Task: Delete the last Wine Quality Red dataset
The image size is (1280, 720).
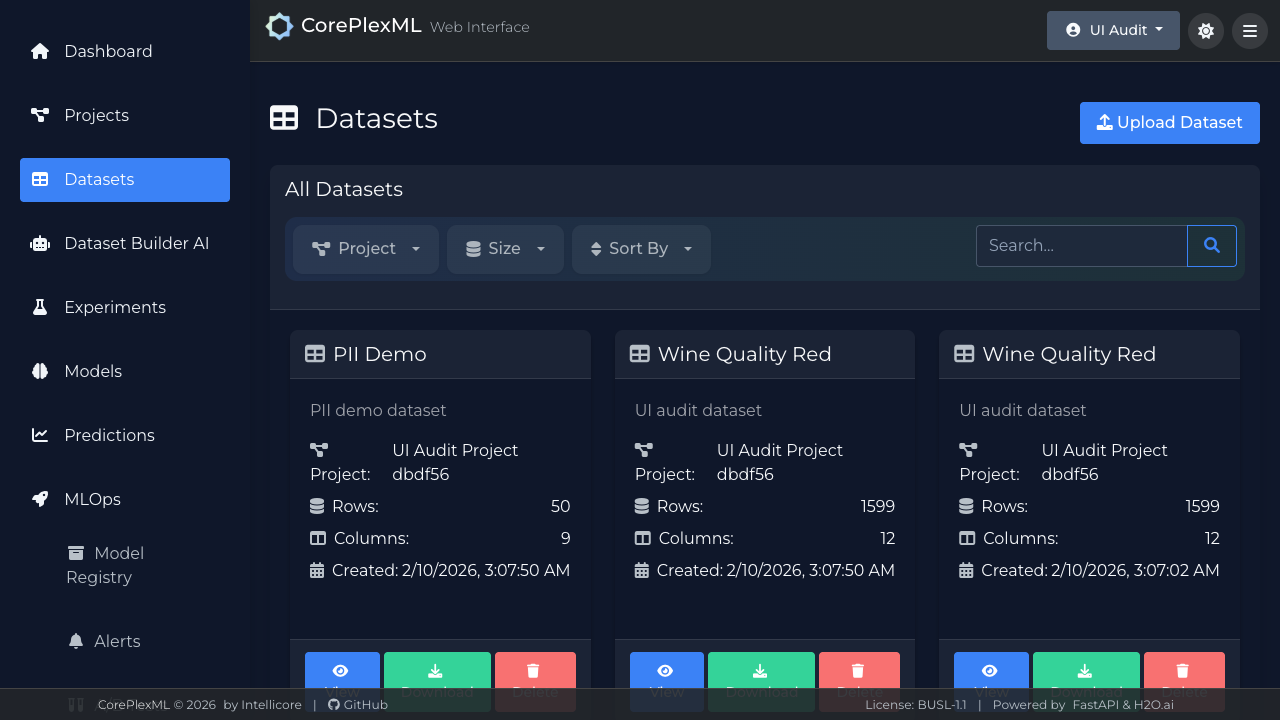Action: 1183,672
